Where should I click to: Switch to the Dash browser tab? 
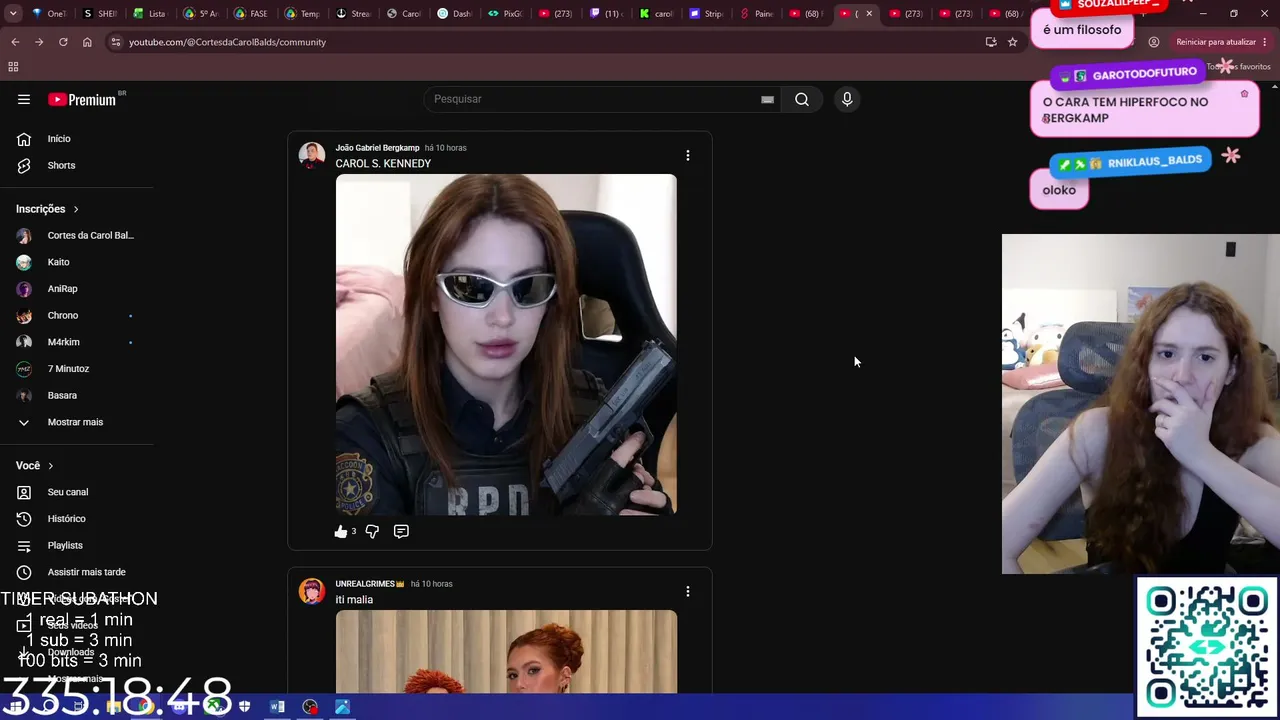[456, 14]
